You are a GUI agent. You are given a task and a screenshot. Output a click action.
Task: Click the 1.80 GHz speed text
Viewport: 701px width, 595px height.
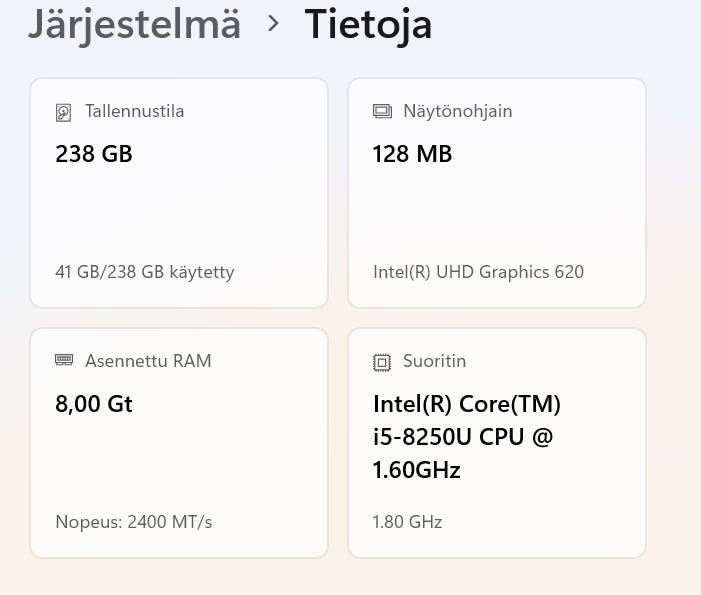(x=407, y=522)
